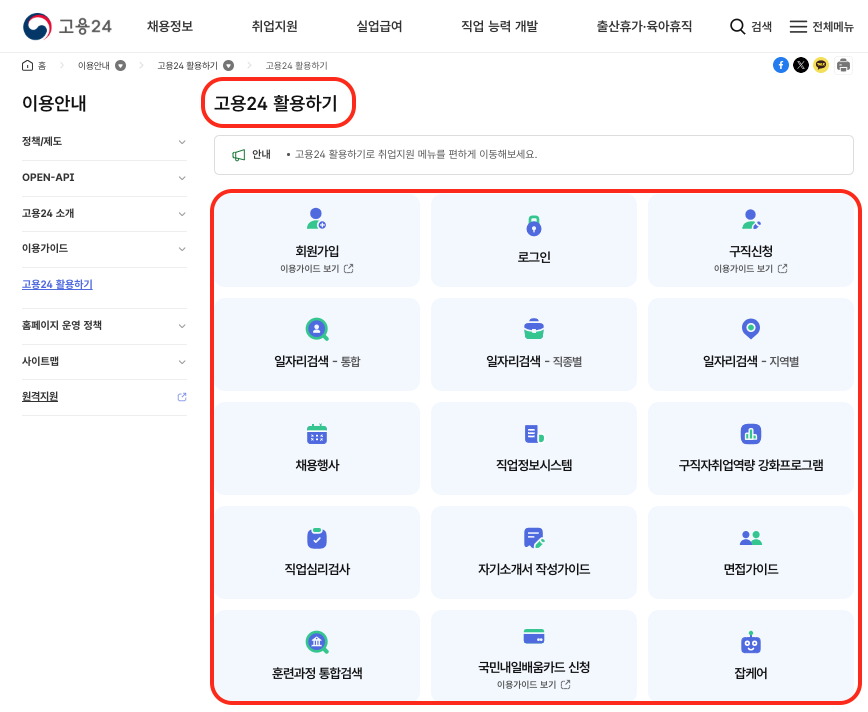The height and width of the screenshot is (712, 868).
Task: Open the 이용안내 breadcrumb dropdown arrow
Action: pyautogui.click(x=120, y=65)
